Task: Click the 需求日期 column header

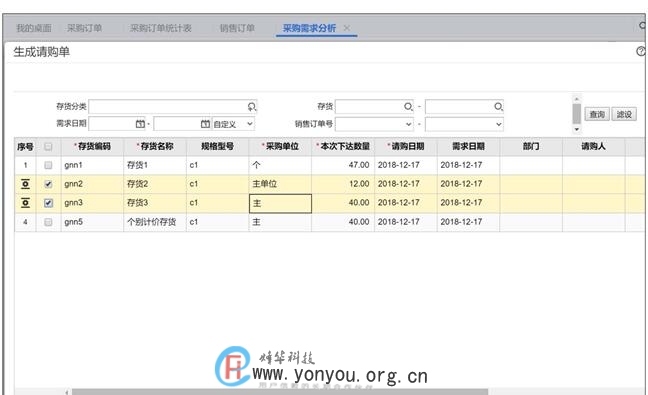Action: coord(468,146)
